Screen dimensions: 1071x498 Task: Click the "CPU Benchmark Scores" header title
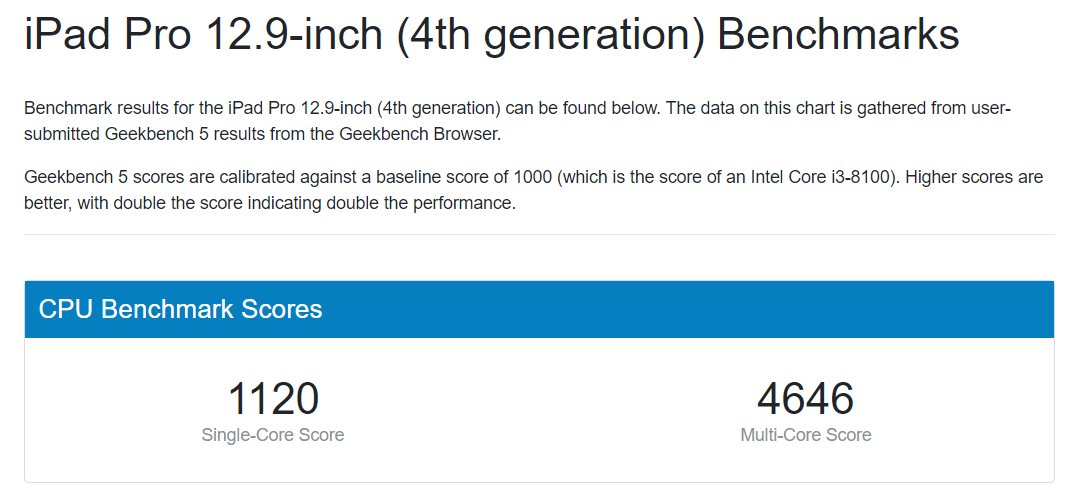180,309
